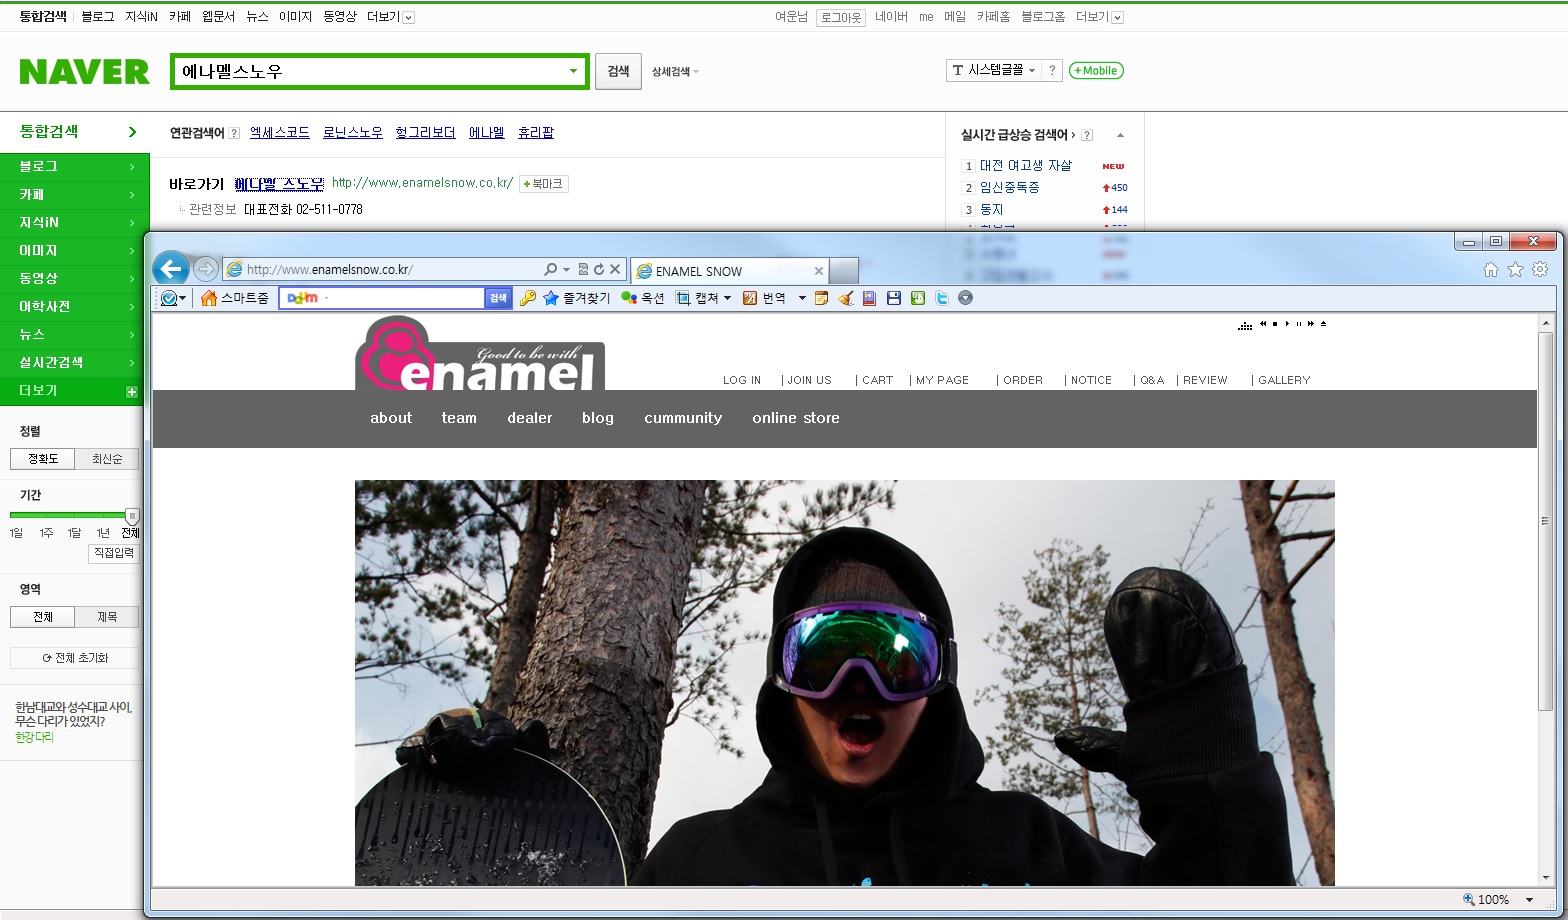Close the ENAMEL SNOW tab
This screenshot has width=1568, height=920.
(x=818, y=271)
